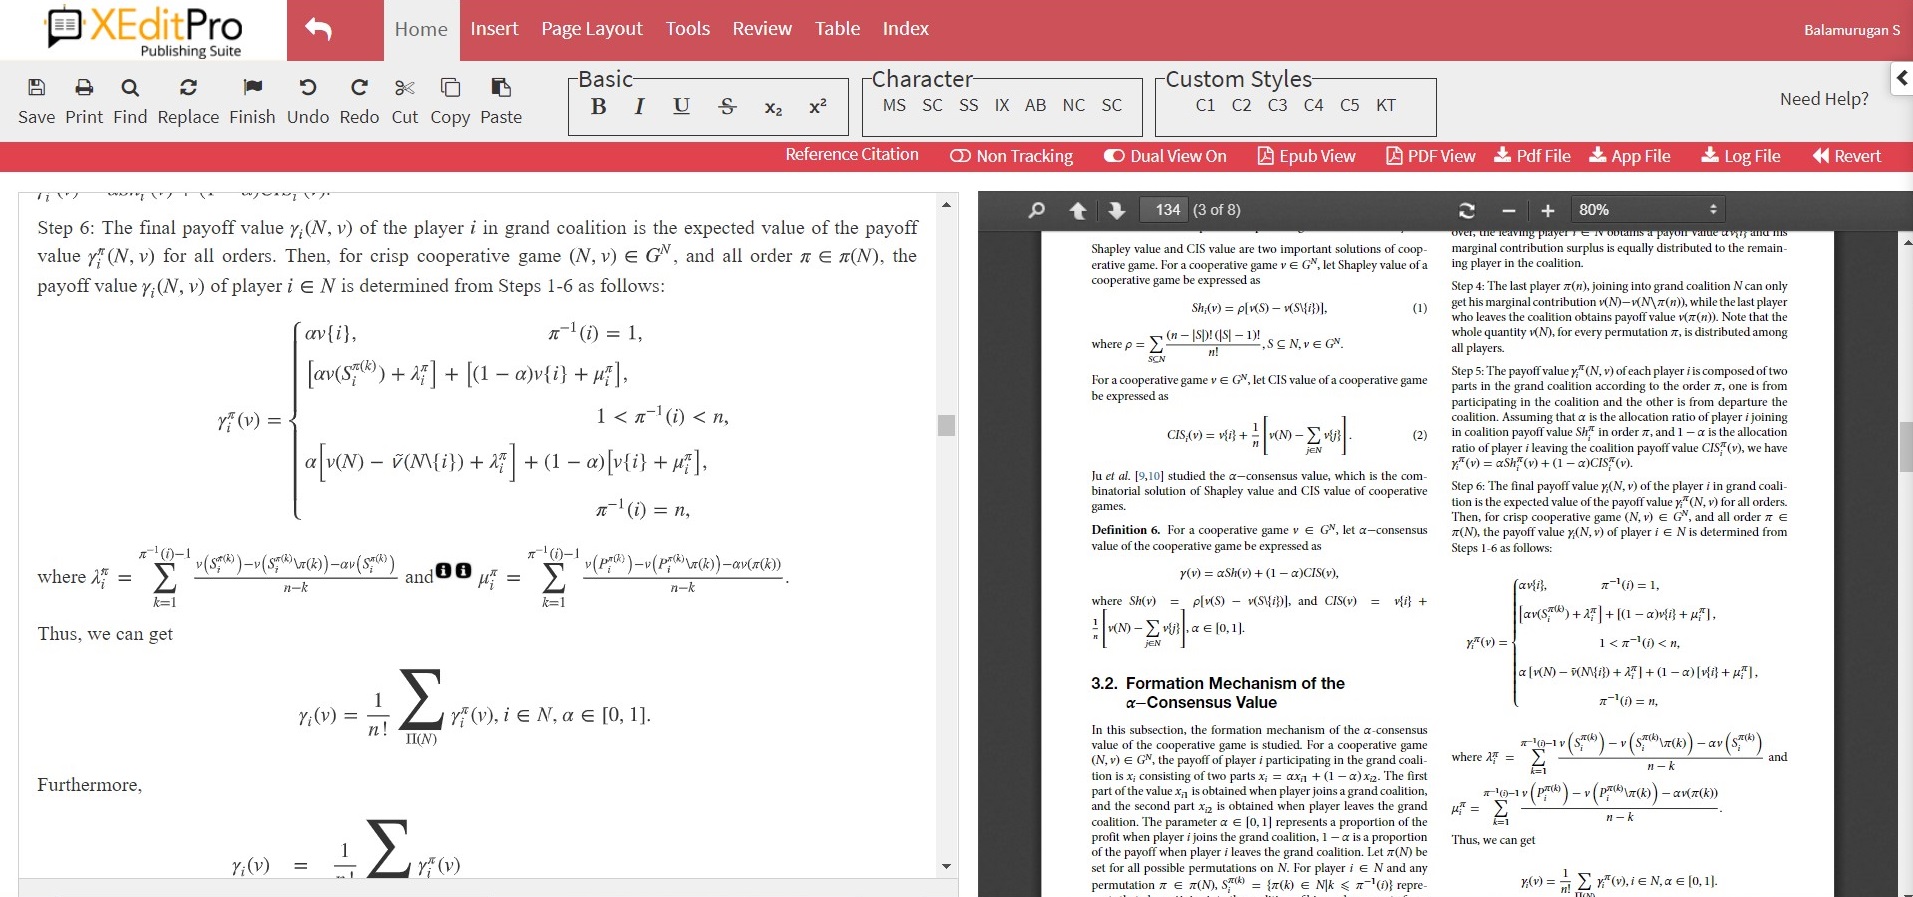The height and width of the screenshot is (897, 1913).
Task: Open the Home tab
Action: [x=421, y=30]
